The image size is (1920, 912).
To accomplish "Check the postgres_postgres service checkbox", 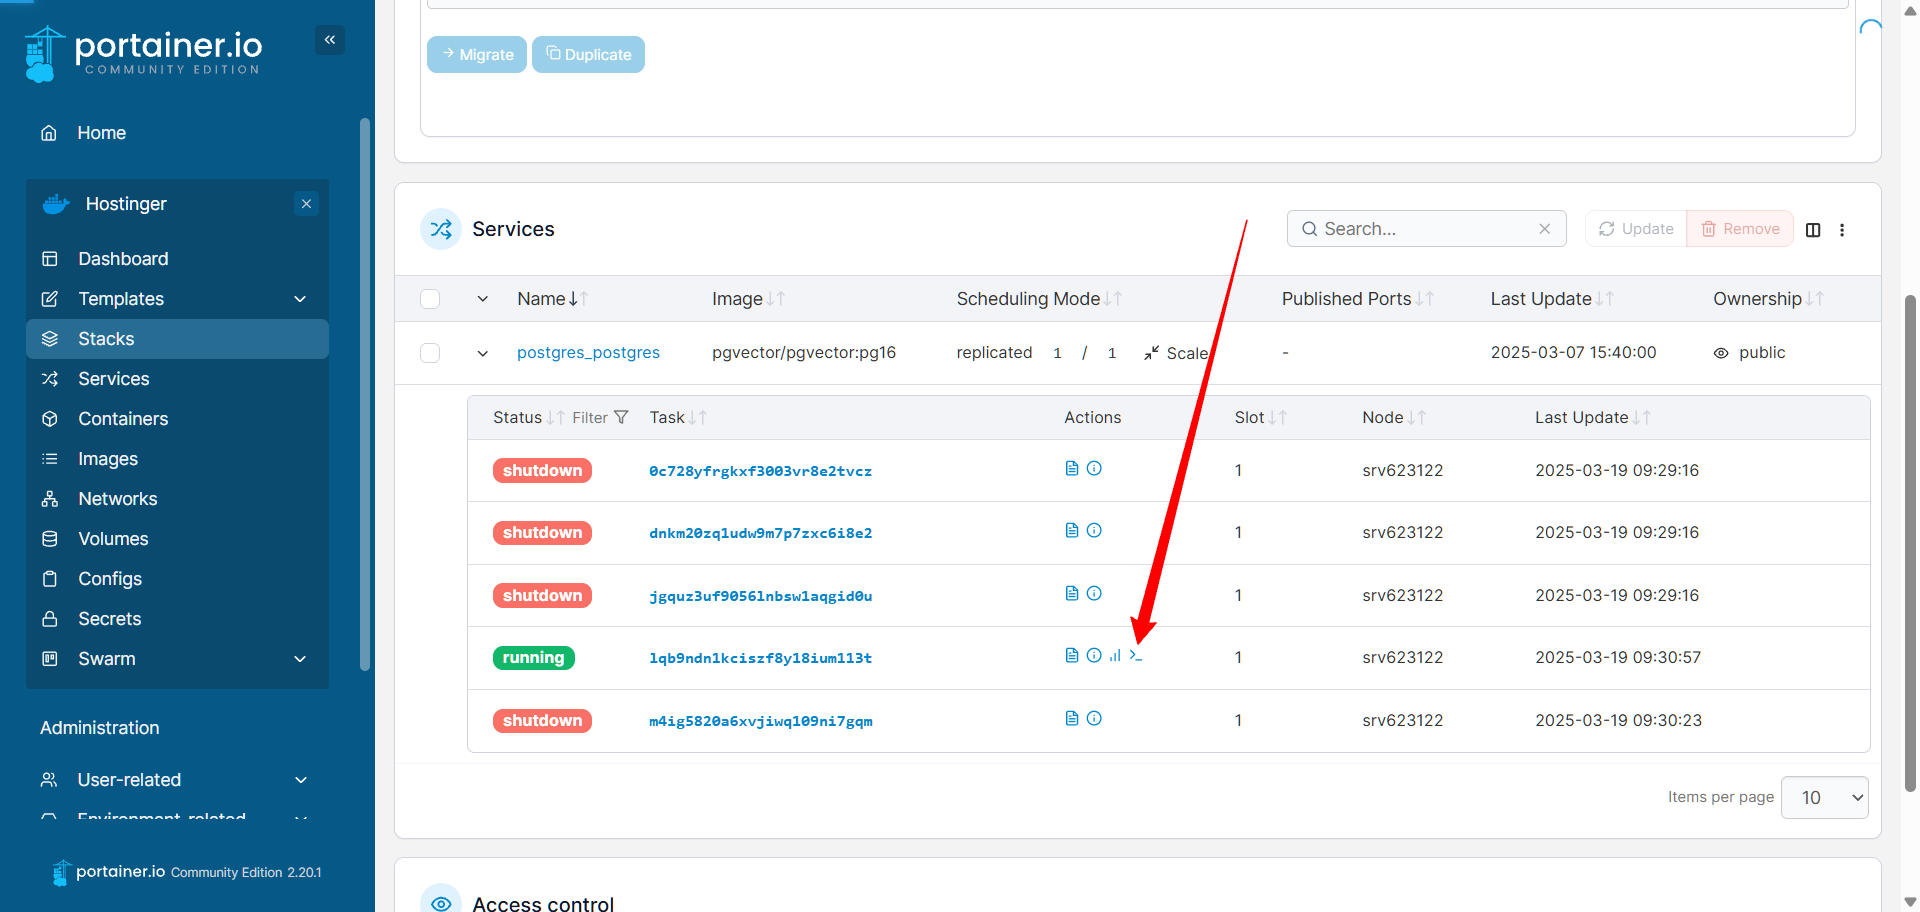I will point(430,353).
